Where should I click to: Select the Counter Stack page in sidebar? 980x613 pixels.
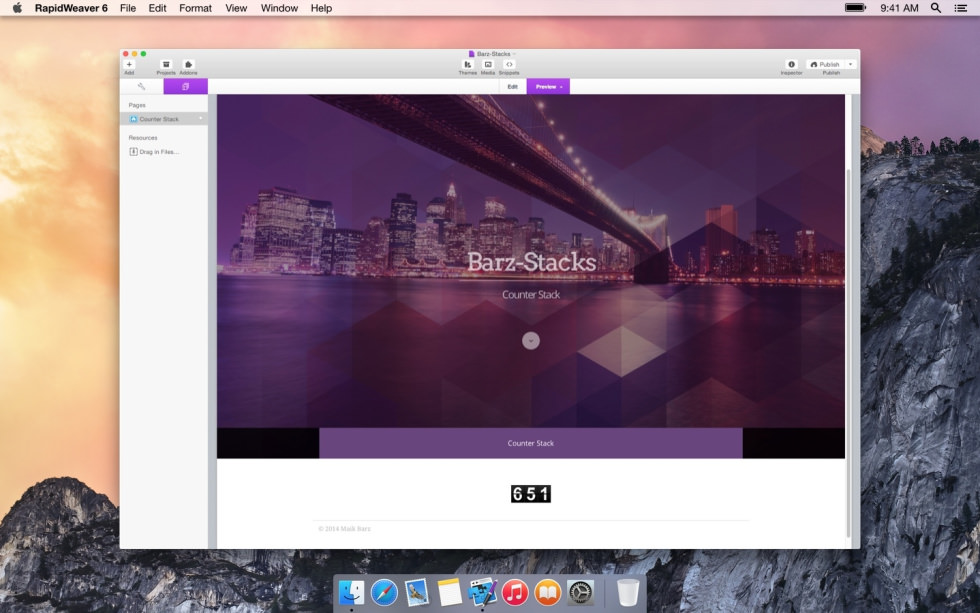(x=164, y=119)
